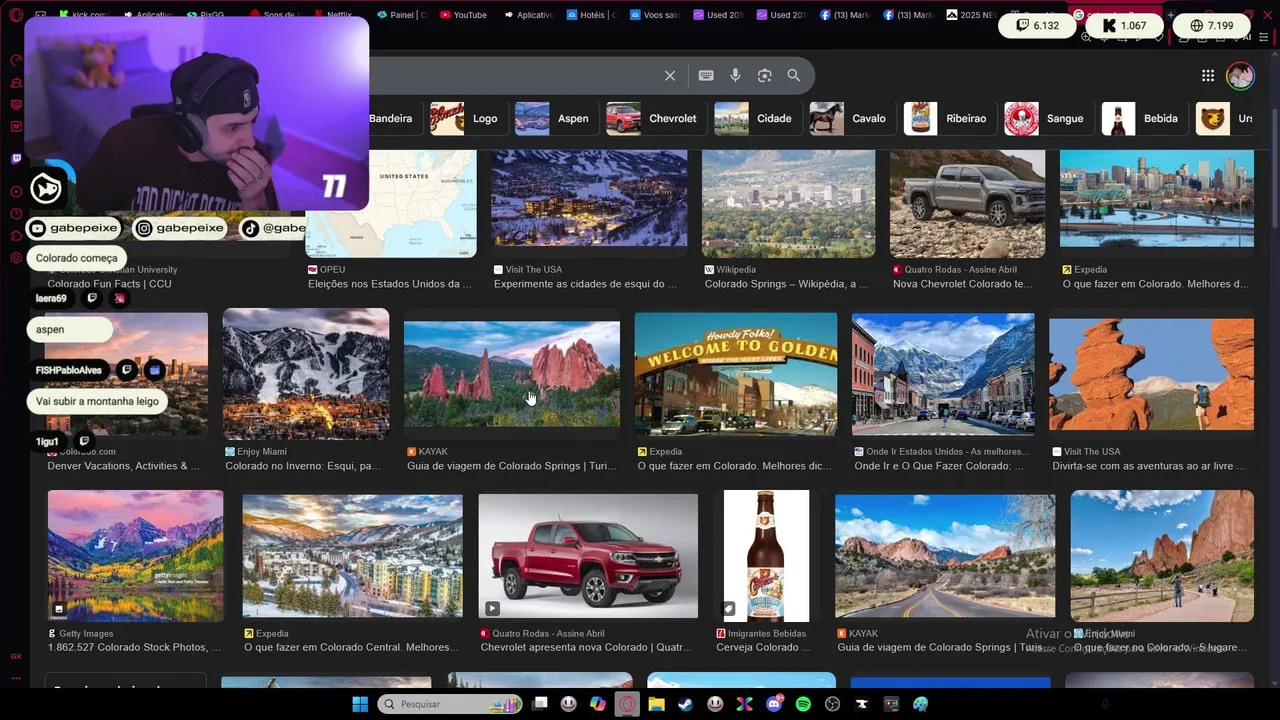Open the Eleições nos Estados Unidos link
This screenshot has height=720, width=1280.
tap(390, 284)
